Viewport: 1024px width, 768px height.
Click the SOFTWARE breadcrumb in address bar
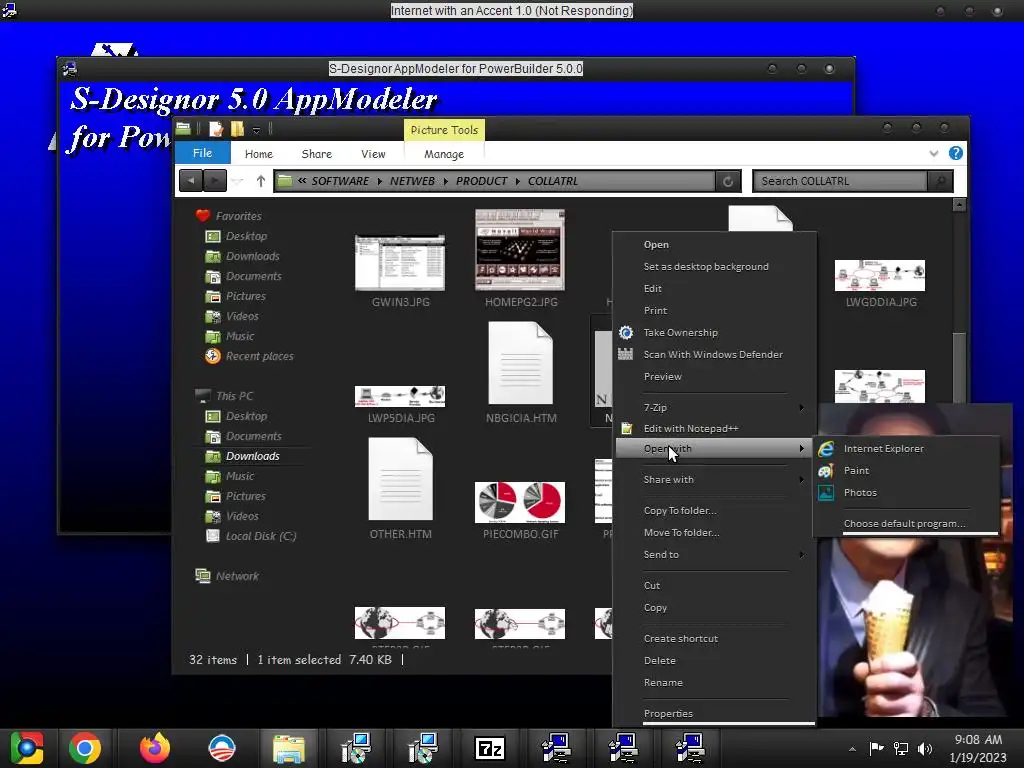tap(340, 181)
